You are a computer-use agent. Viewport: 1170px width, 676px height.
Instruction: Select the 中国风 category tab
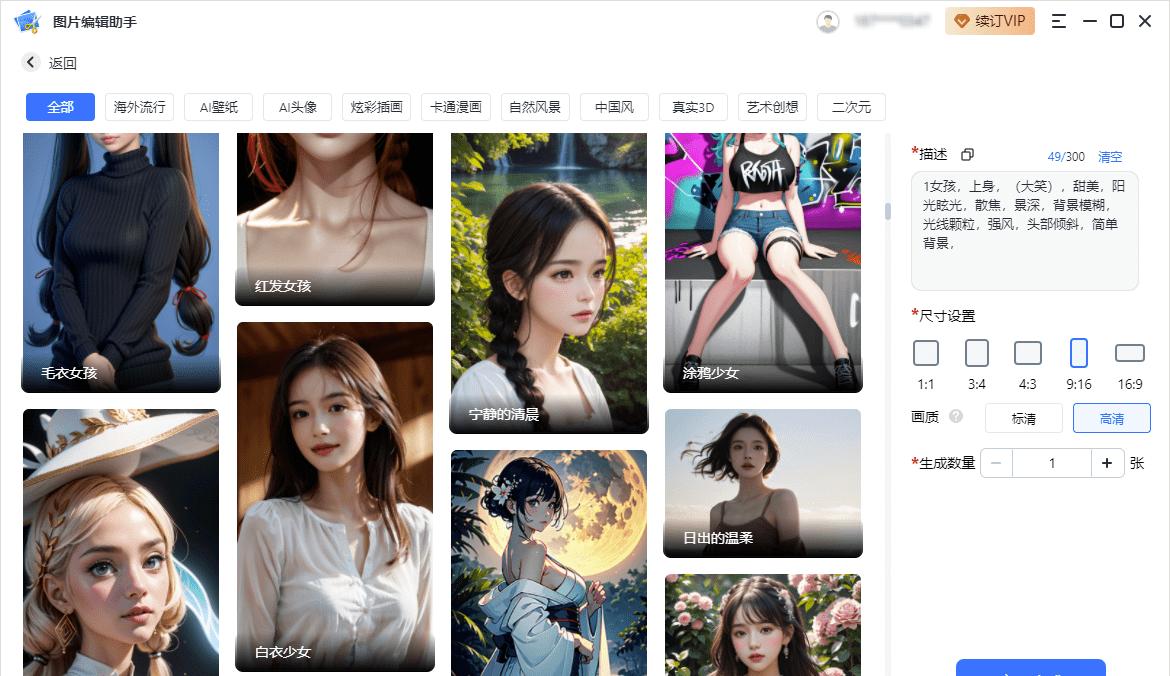coord(614,107)
